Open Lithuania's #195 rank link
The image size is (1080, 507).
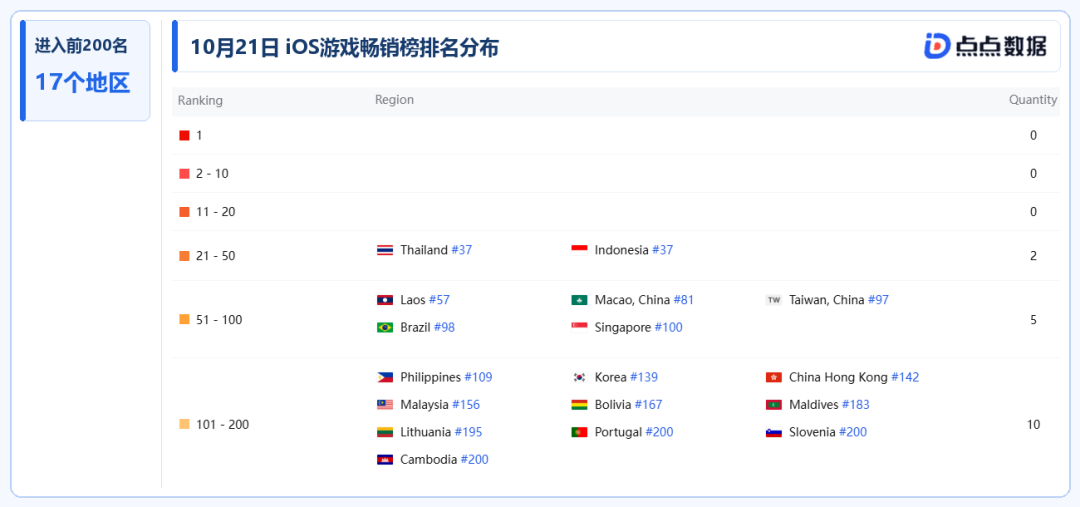click(x=468, y=432)
